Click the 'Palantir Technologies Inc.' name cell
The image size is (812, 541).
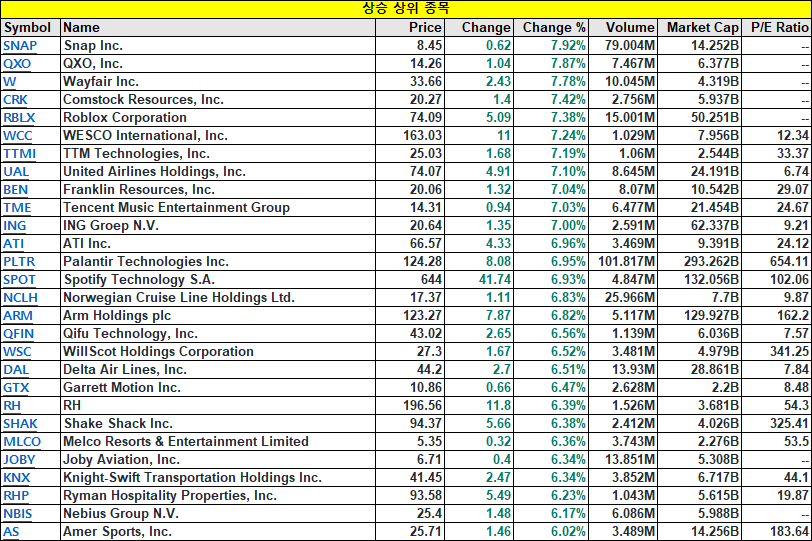pos(218,261)
